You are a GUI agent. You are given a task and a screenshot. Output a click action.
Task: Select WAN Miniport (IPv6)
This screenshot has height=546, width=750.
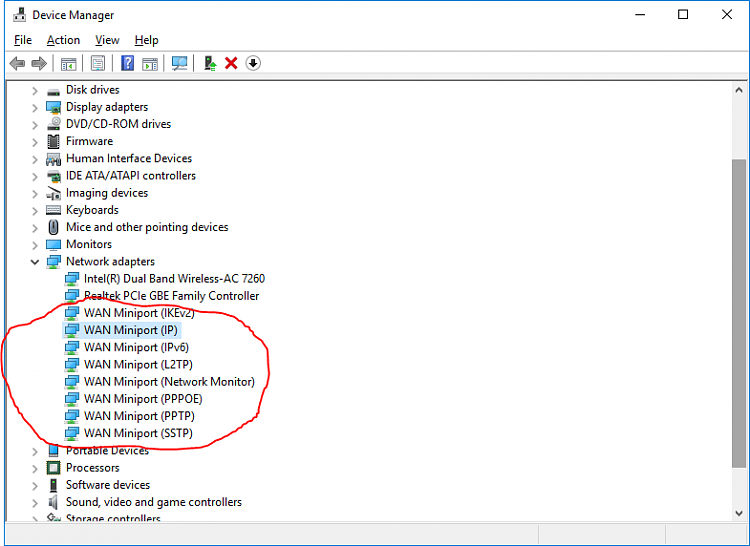[136, 348]
